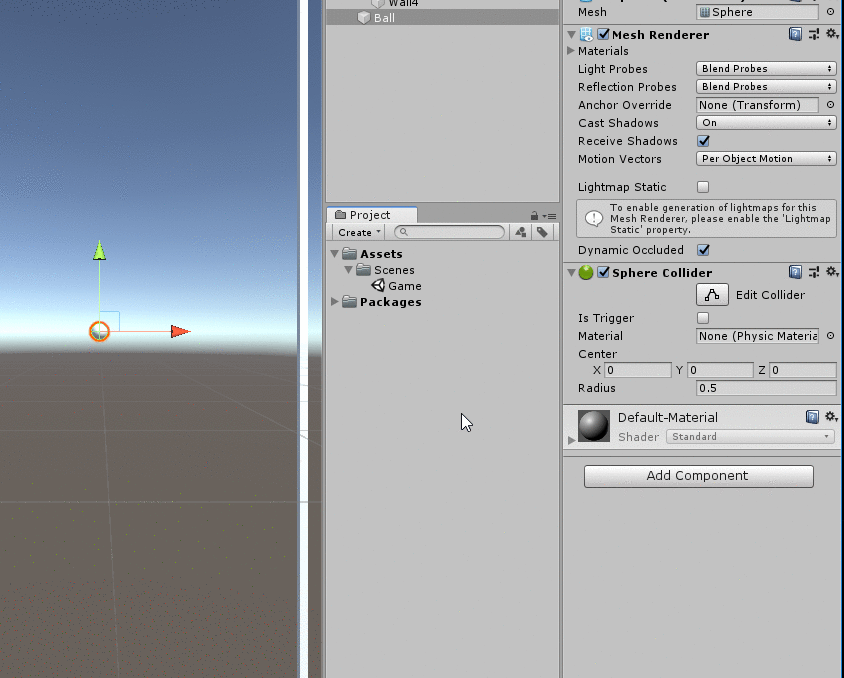Viewport: 844px width, 678px height.
Task: Click the Add Component button
Action: pyautogui.click(x=698, y=476)
